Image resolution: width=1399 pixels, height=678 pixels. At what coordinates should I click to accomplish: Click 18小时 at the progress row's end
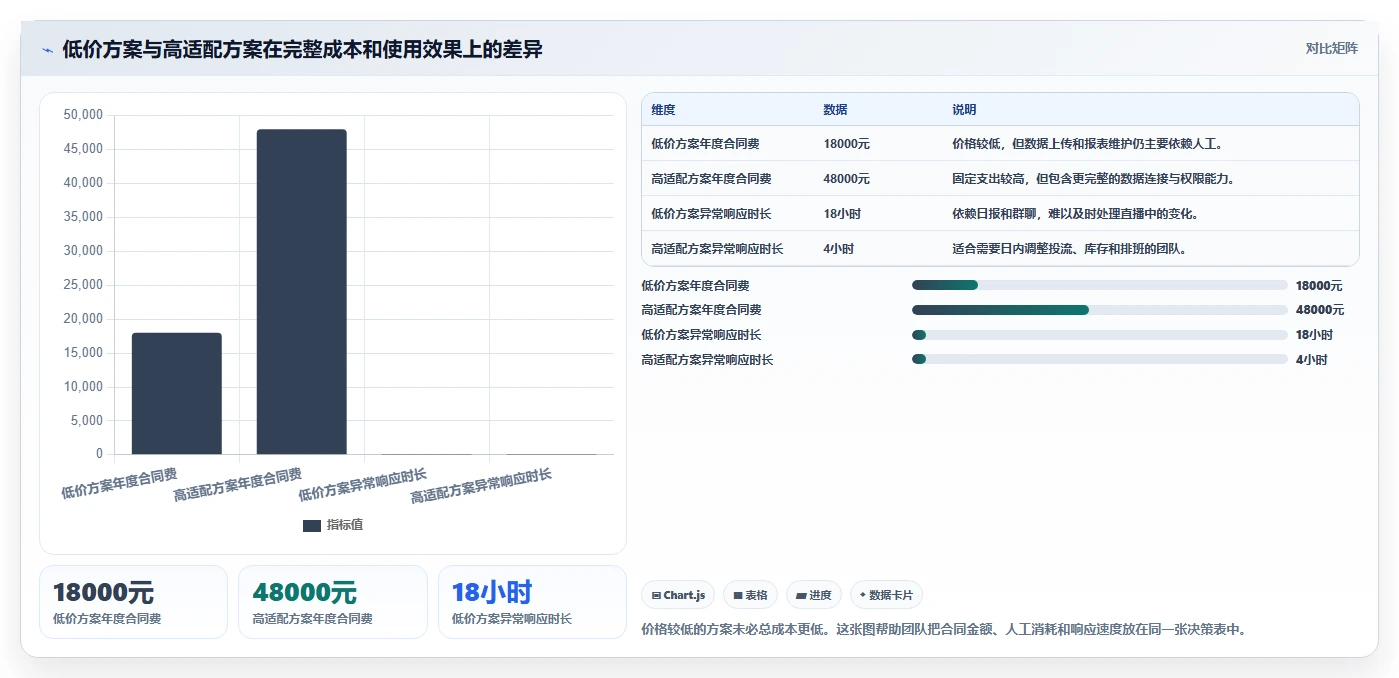[1315, 335]
